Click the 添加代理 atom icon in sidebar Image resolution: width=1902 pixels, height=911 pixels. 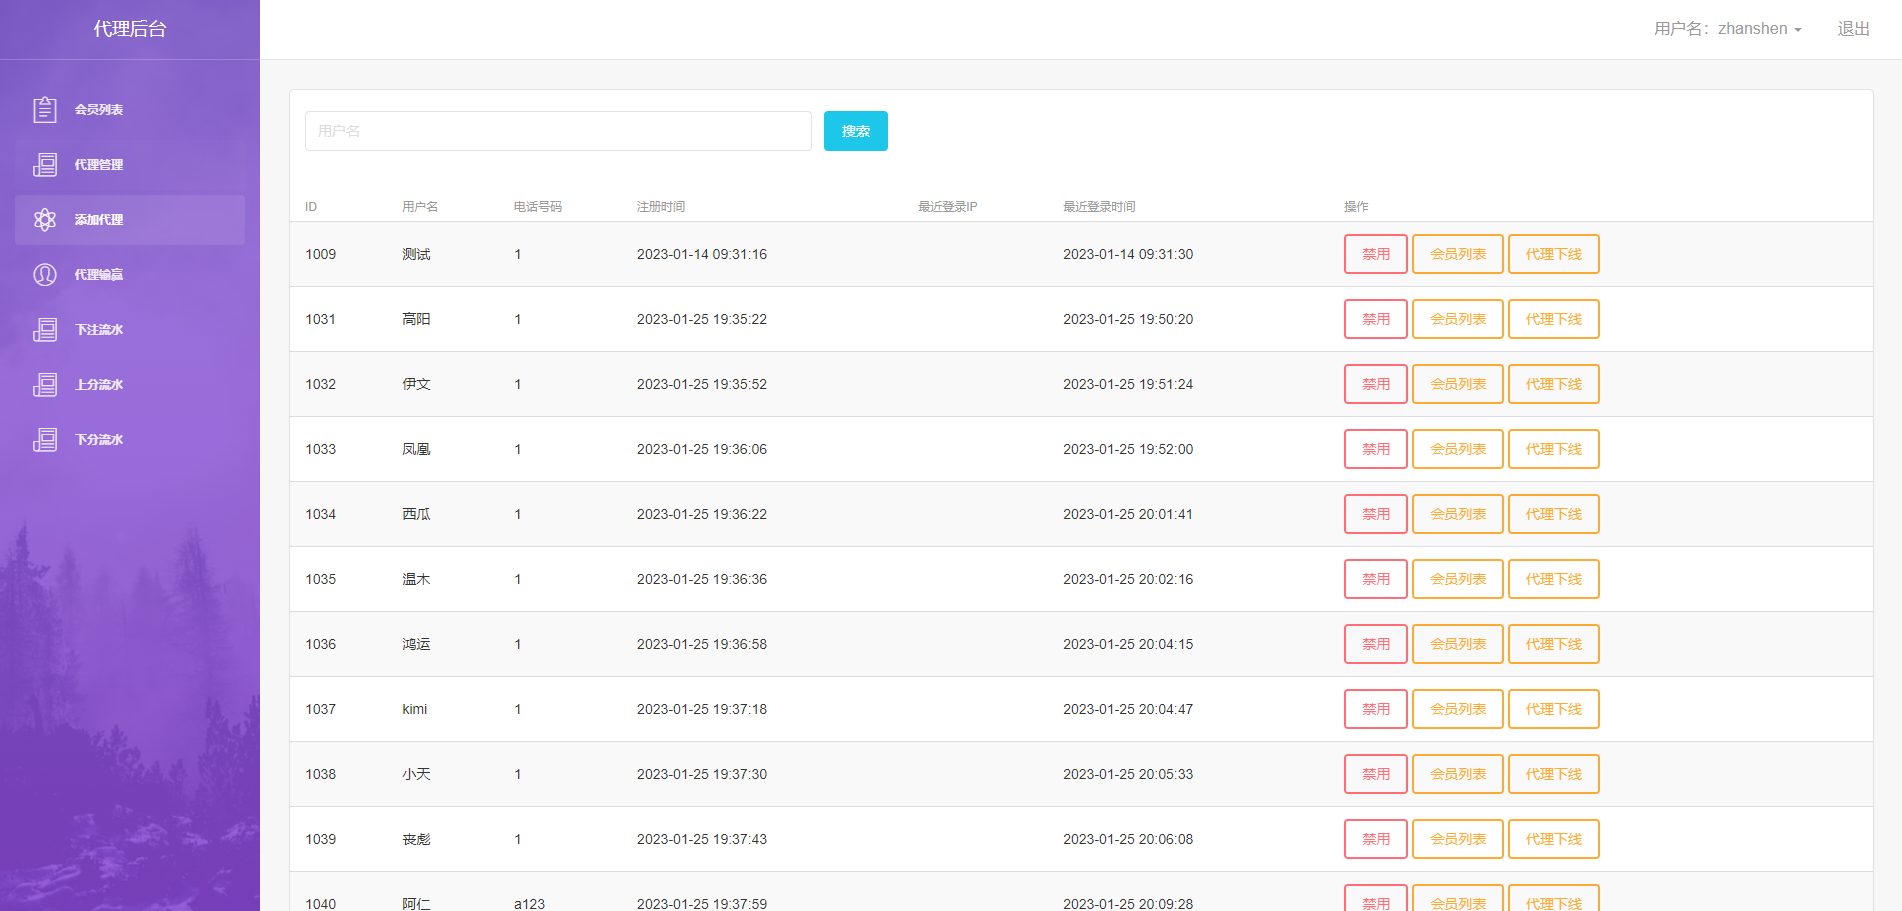45,220
